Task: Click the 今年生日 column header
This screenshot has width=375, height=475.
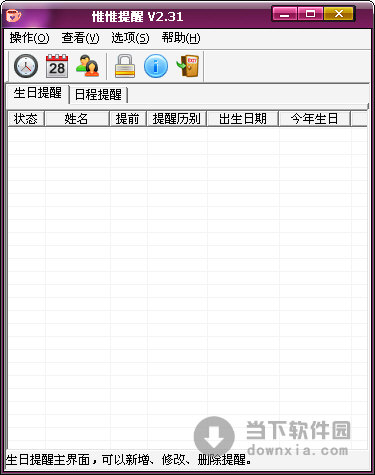Action: pos(314,119)
